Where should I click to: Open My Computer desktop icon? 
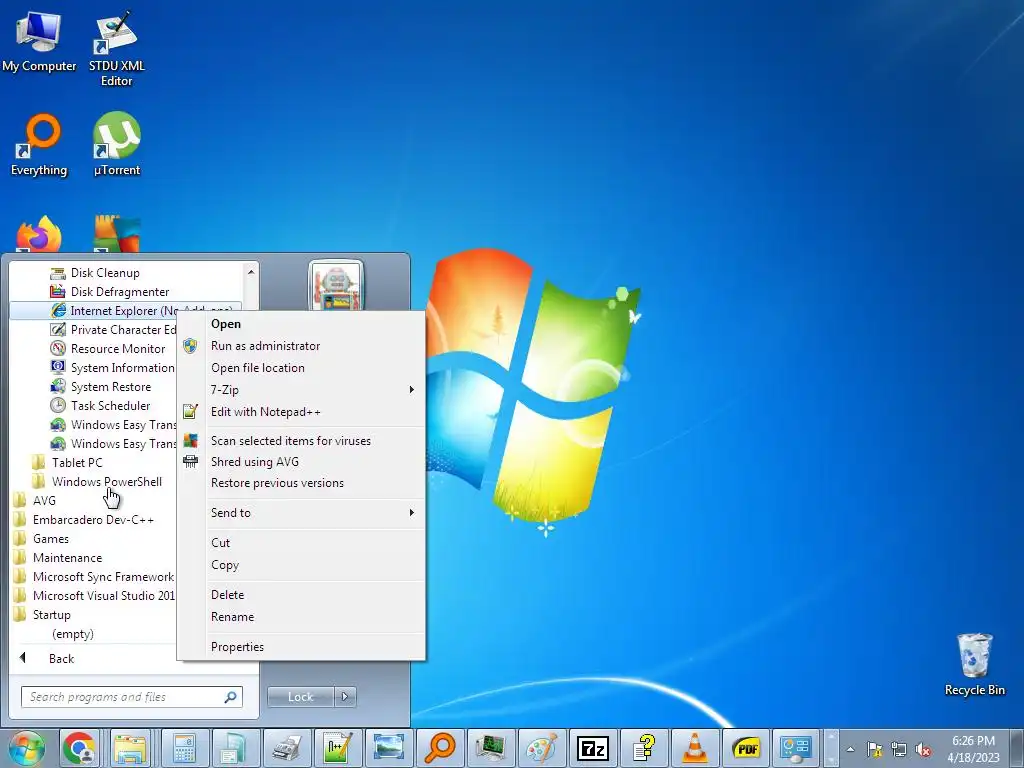click(39, 41)
